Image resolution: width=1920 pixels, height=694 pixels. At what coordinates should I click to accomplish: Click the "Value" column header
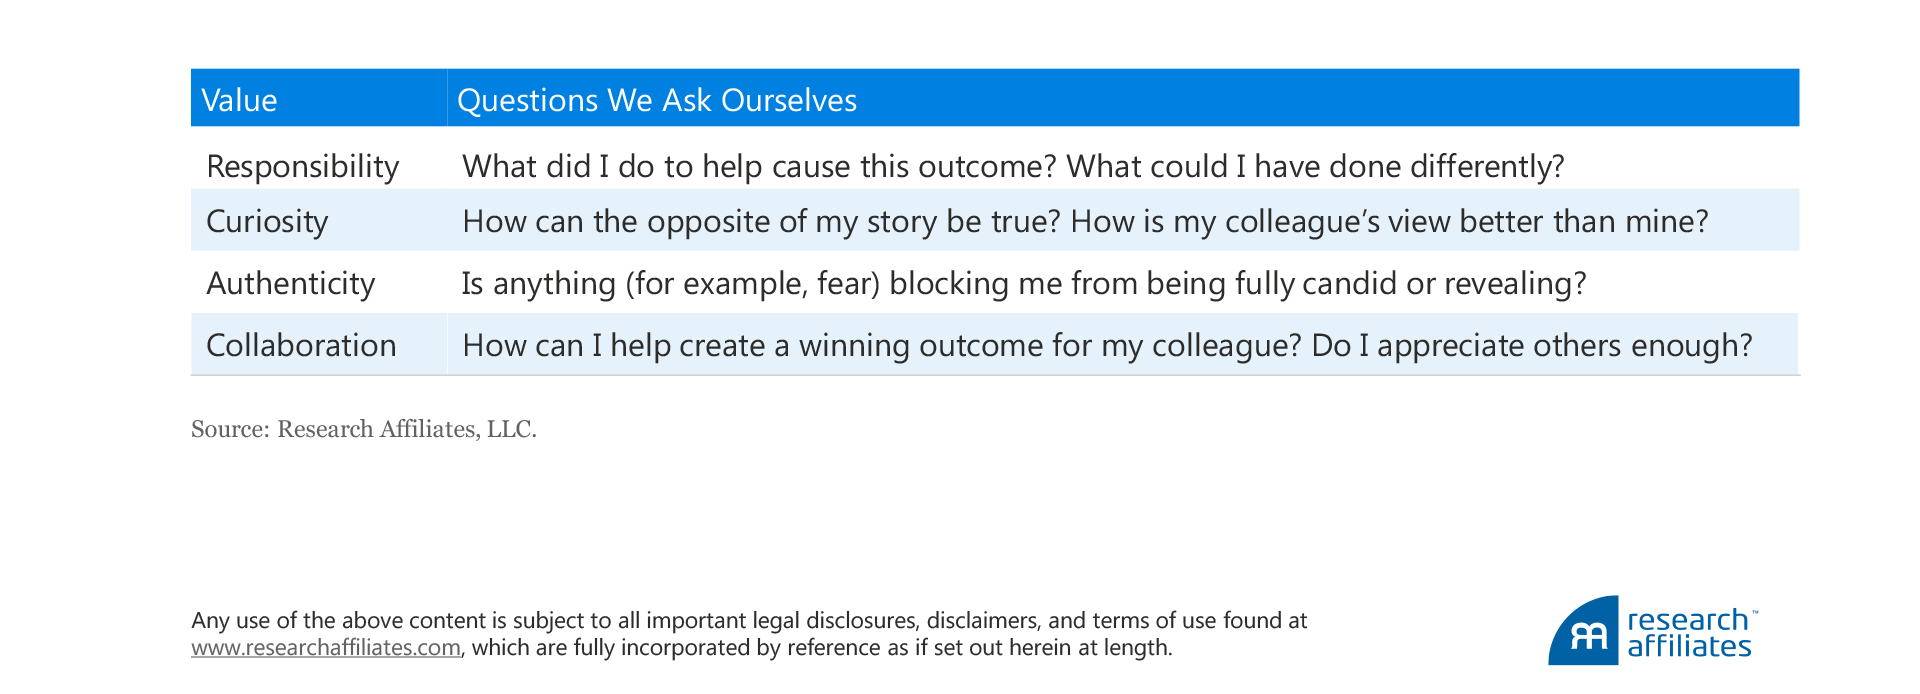(240, 100)
